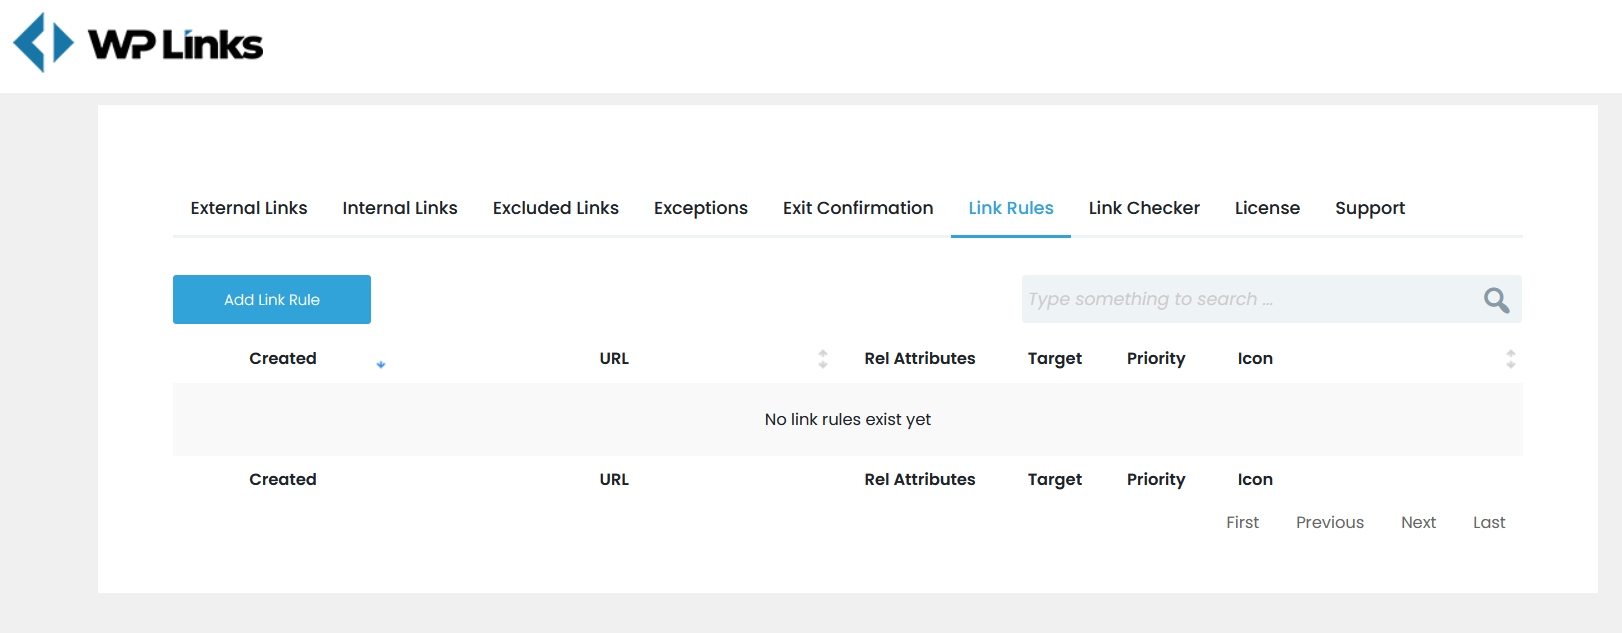Sort by Created column arrow
Viewport: 1622px width, 633px height.
click(381, 364)
